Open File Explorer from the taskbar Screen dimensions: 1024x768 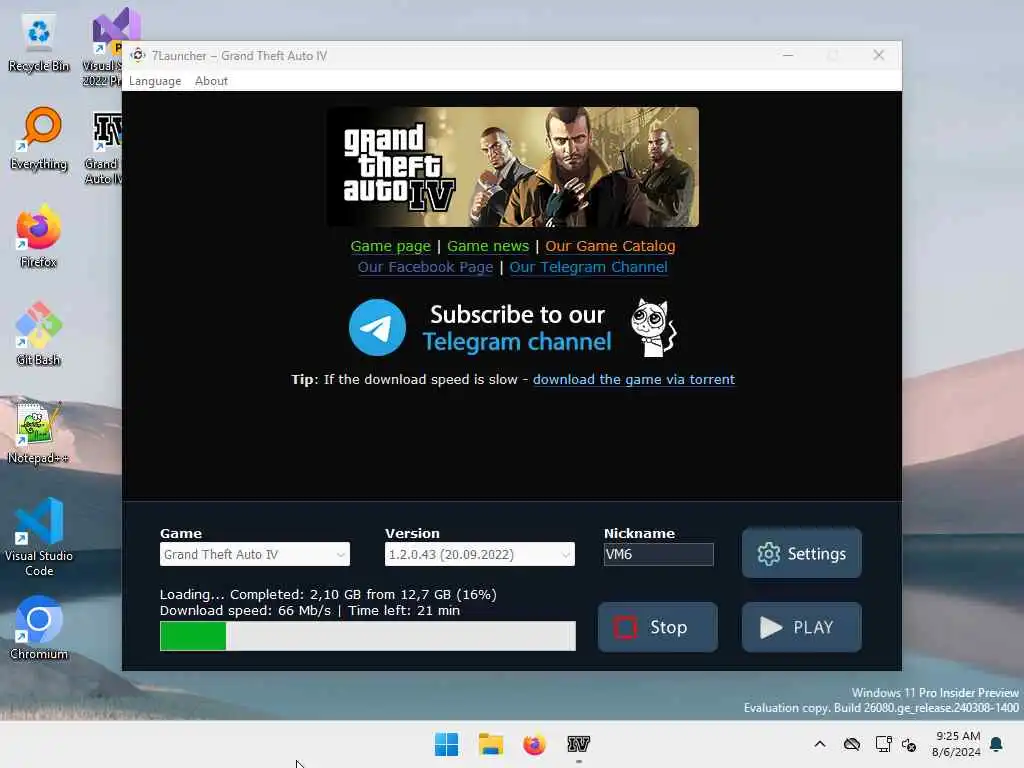(490, 744)
